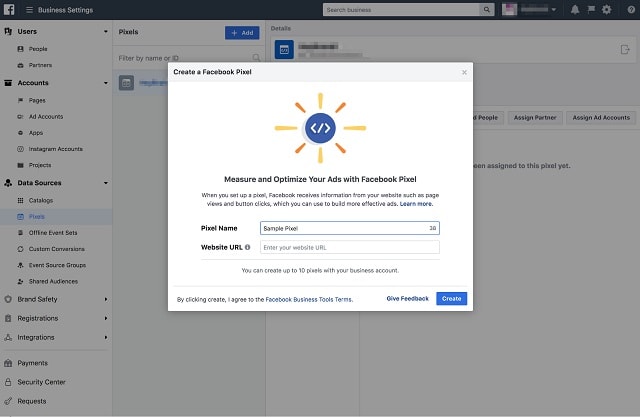Expand the Brand Safety section
Viewport: 640px width, 417px height.
[106, 299]
